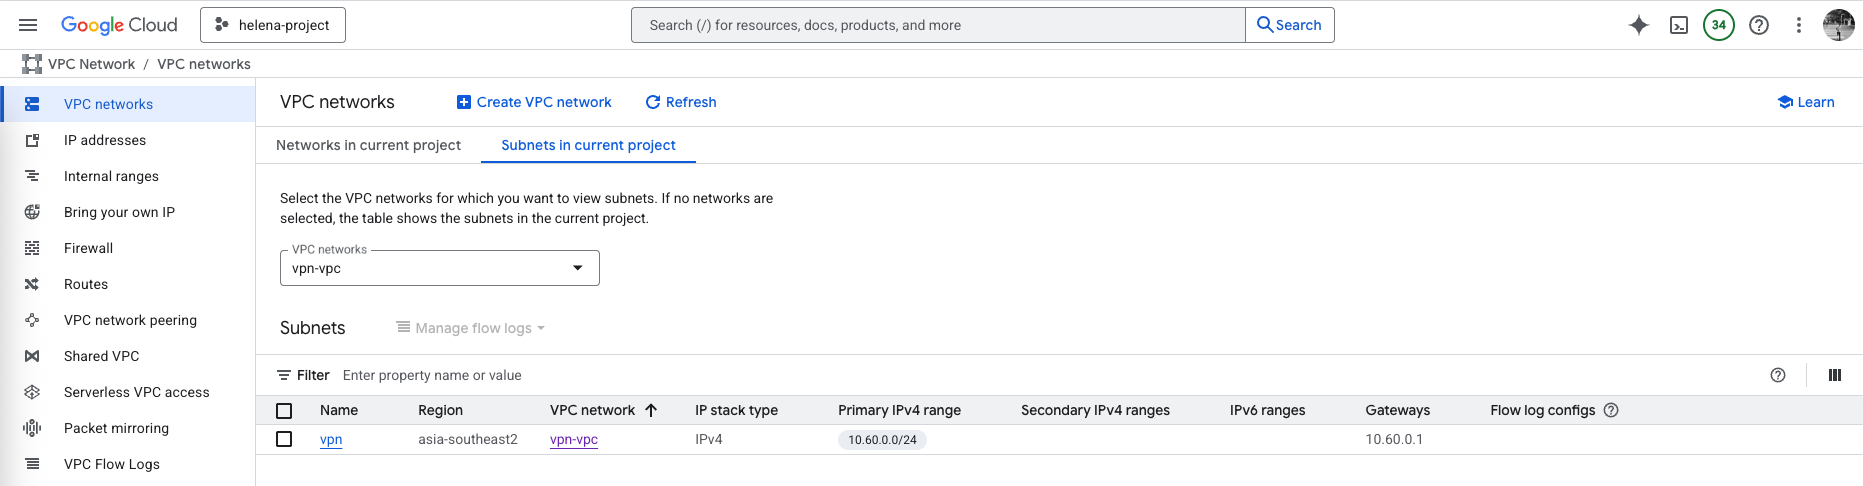Click the Flow log configs help icon
The image size is (1863, 486).
pyautogui.click(x=1611, y=410)
